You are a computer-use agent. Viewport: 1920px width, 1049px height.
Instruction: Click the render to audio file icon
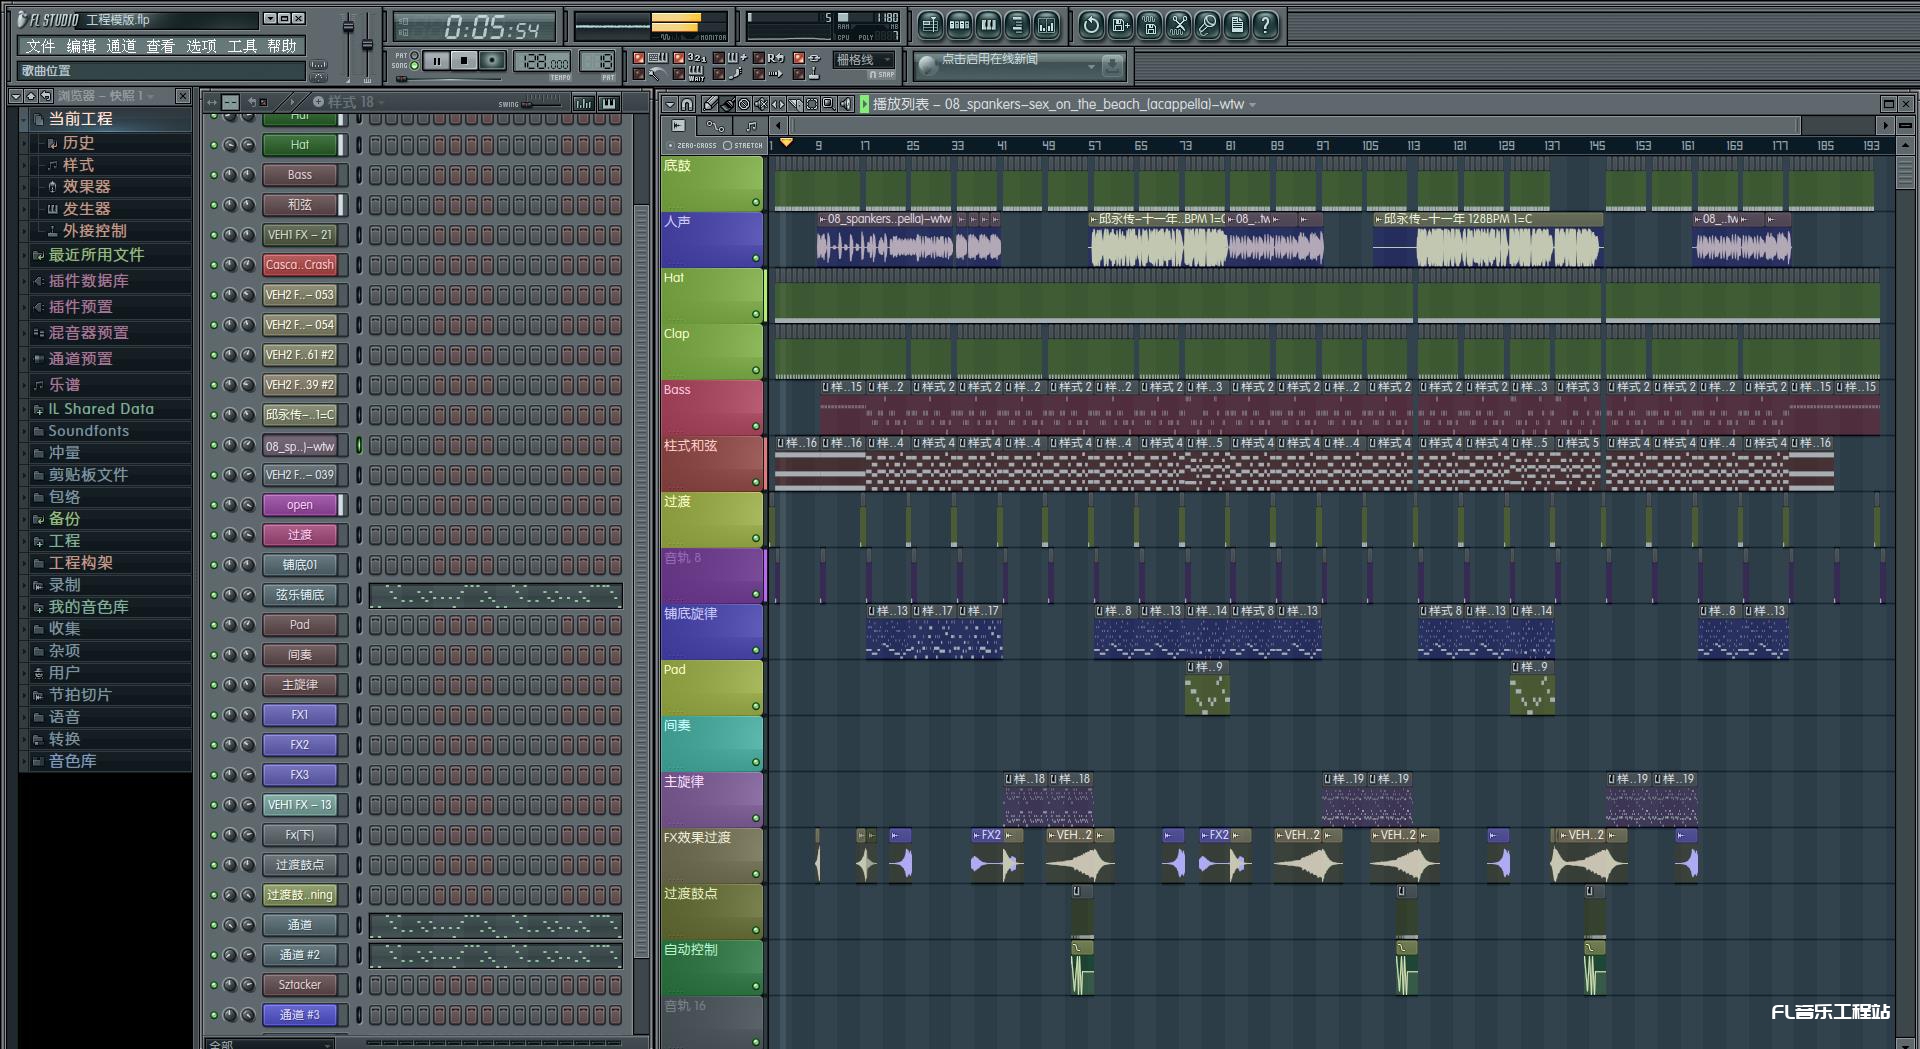1149,25
